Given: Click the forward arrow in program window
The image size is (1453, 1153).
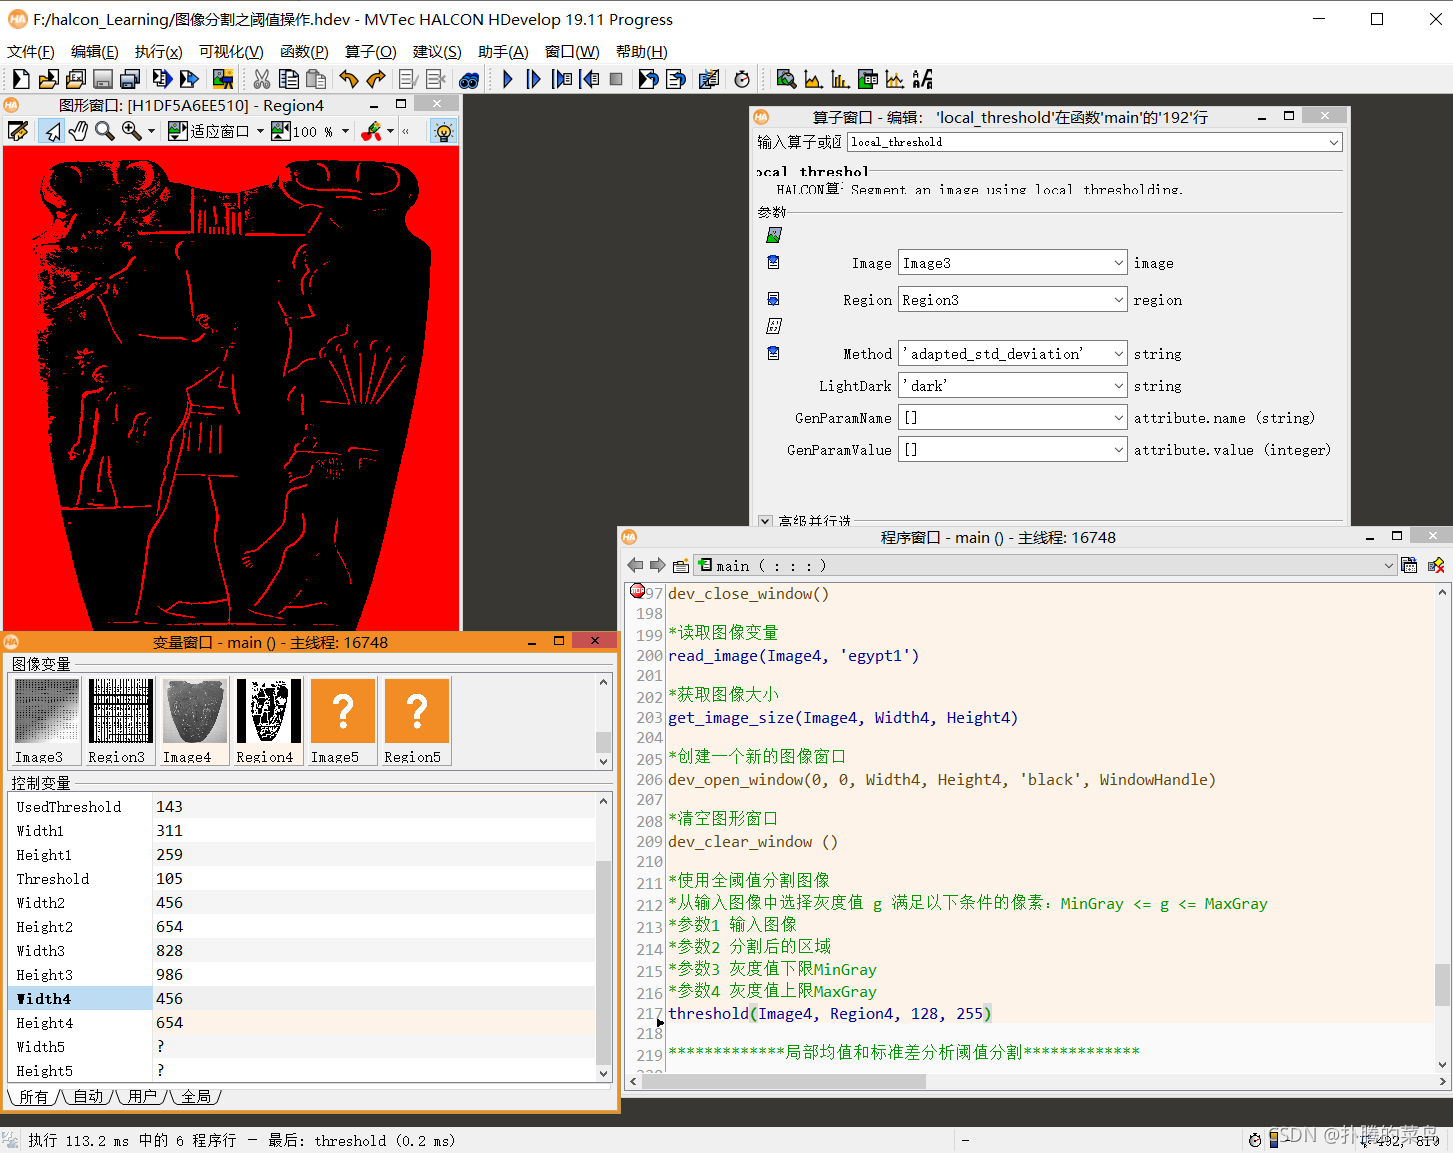Looking at the screenshot, I should click(658, 565).
